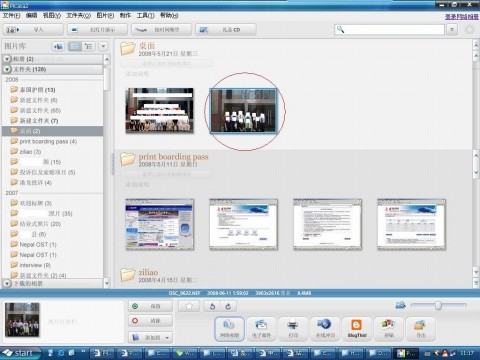Click the star rating button

(x=189, y=306)
